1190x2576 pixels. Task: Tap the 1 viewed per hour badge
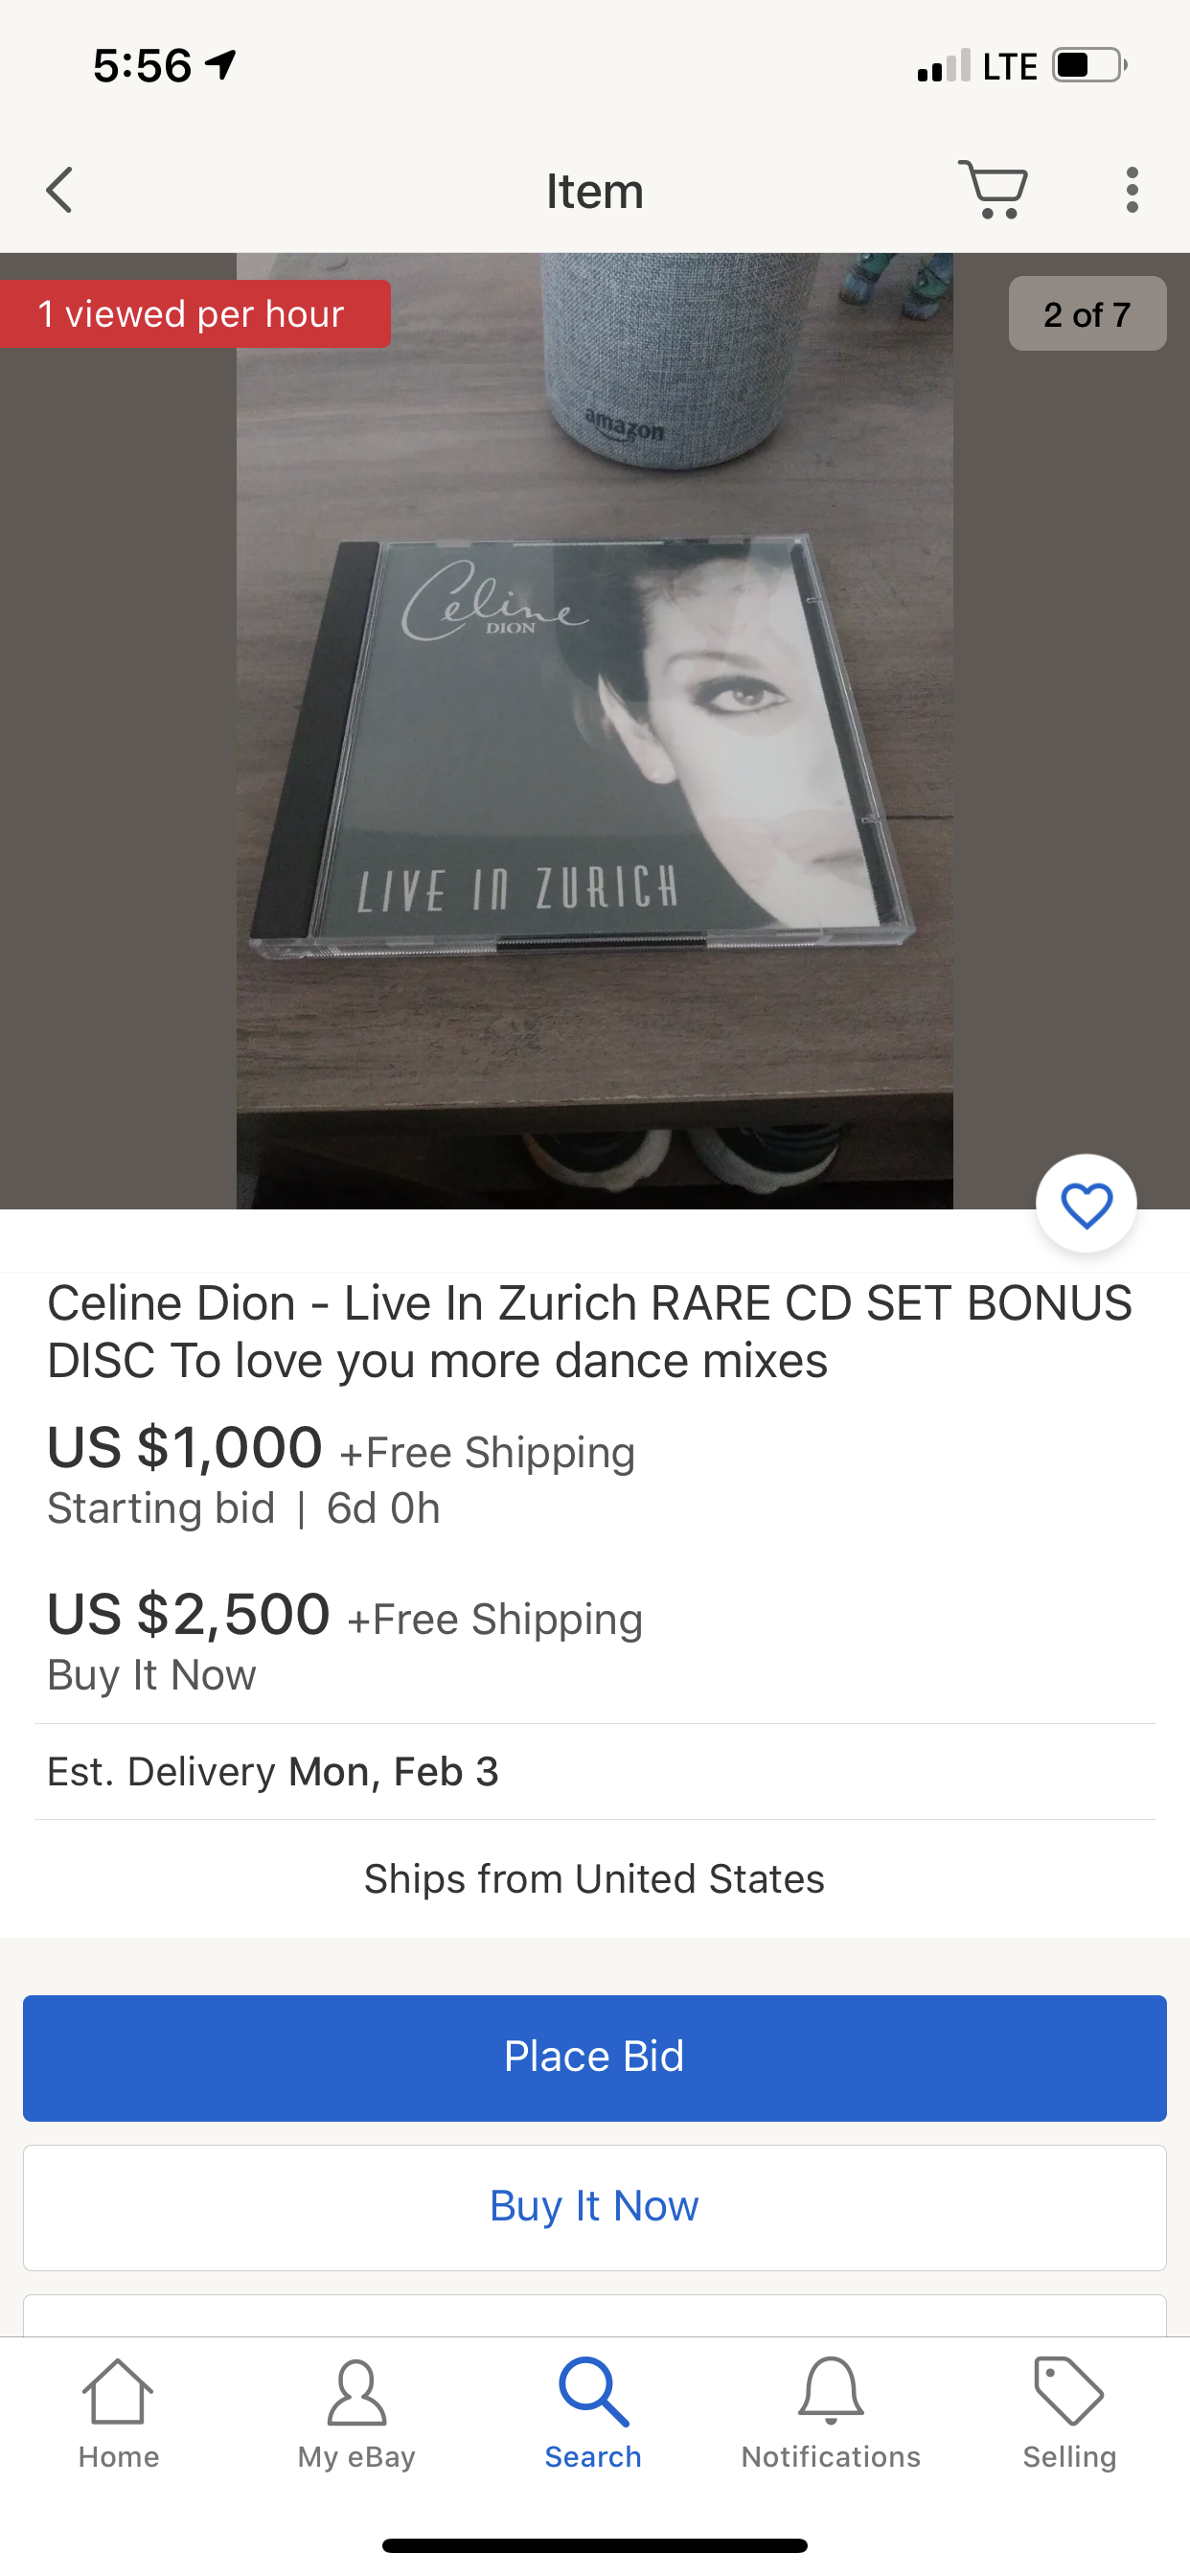(x=192, y=314)
